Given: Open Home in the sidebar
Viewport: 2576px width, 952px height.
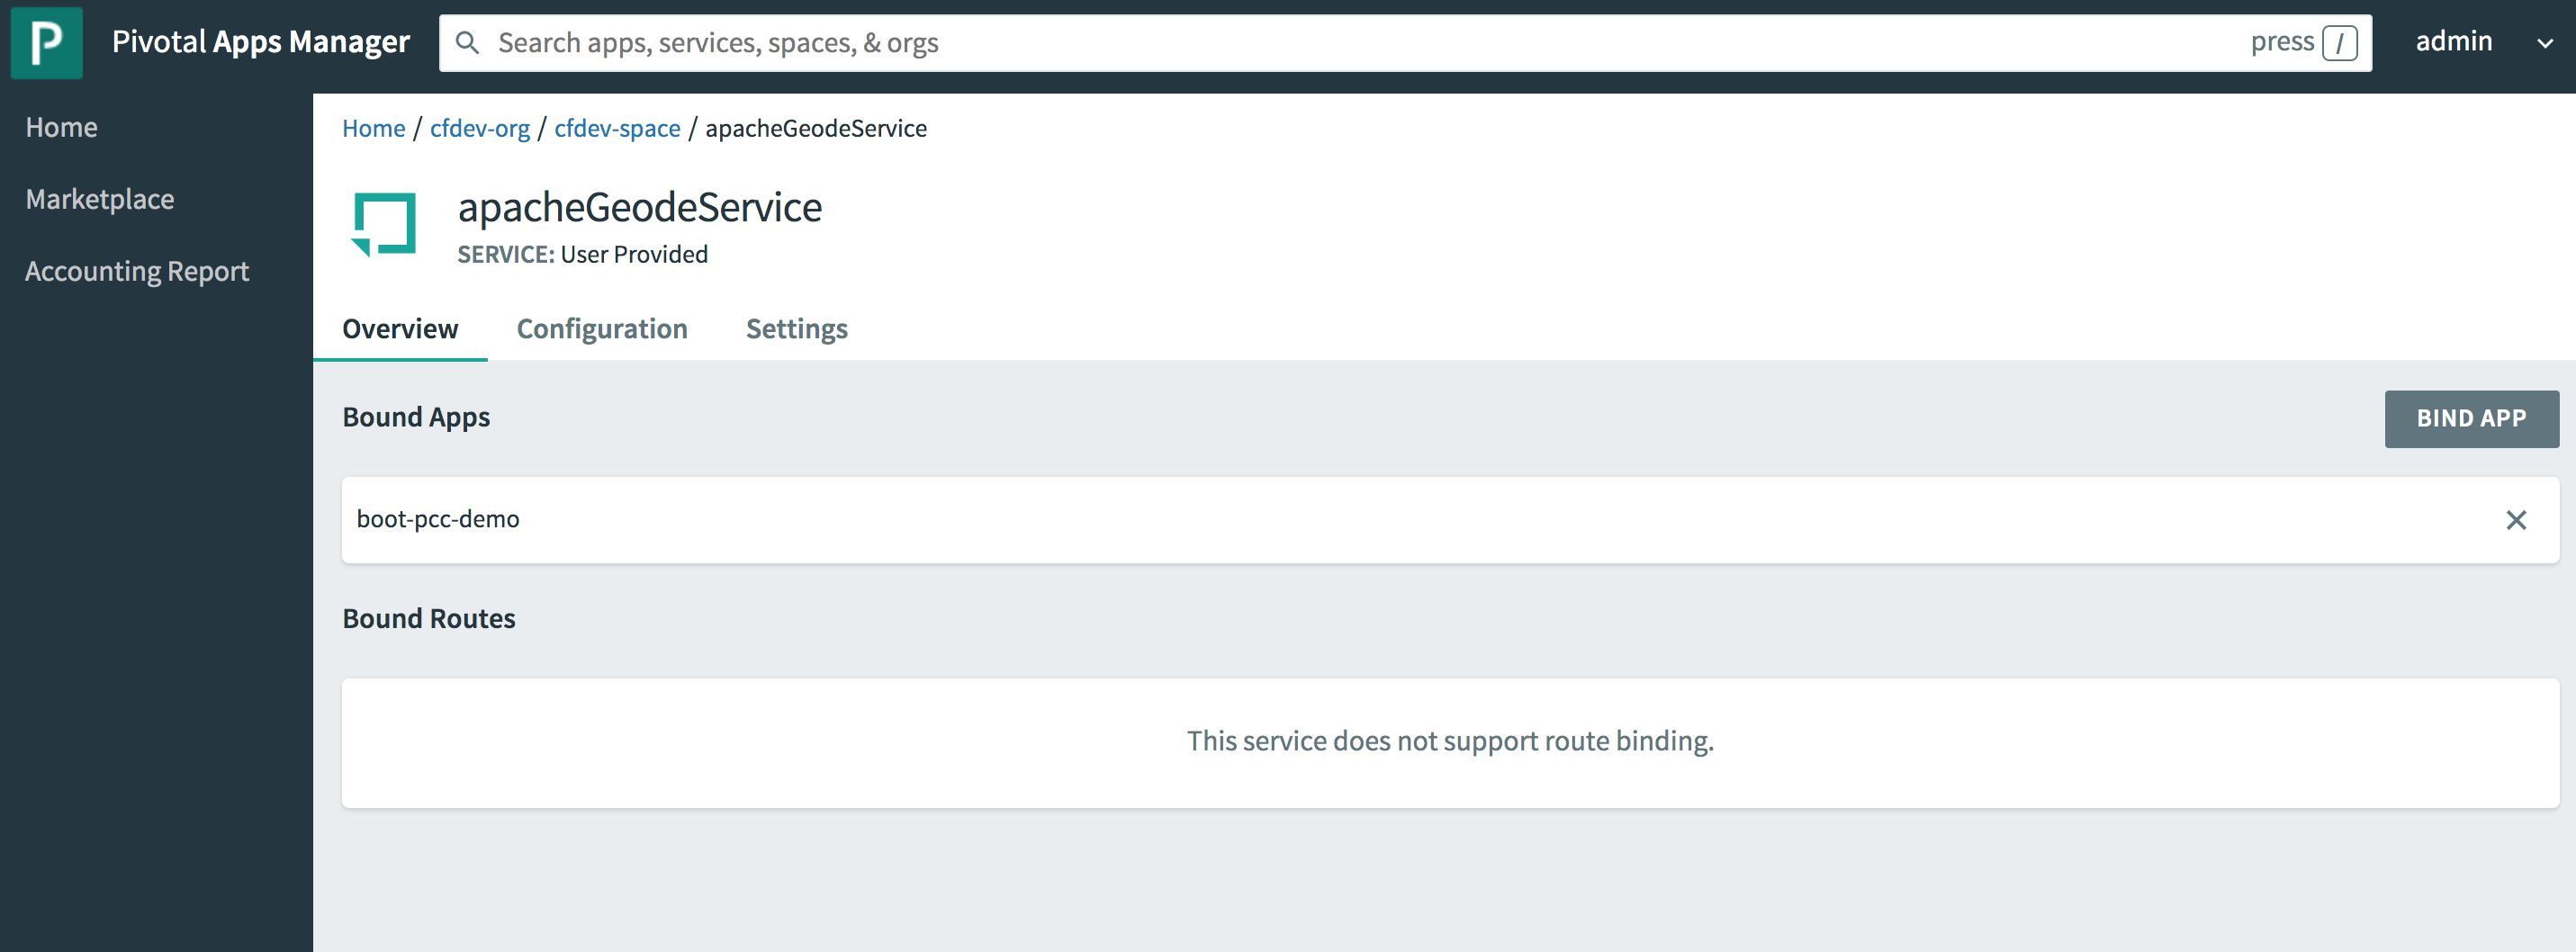Looking at the screenshot, I should point(62,128).
